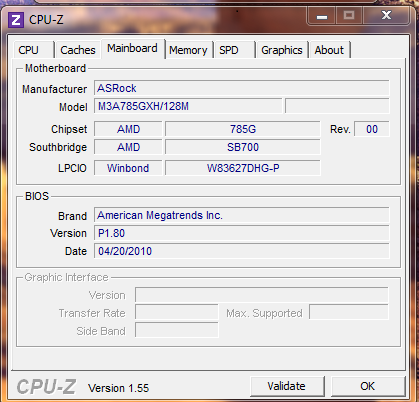The width and height of the screenshot is (419, 402).
Task: Minimize the CPU-Z window
Action: pos(322,16)
